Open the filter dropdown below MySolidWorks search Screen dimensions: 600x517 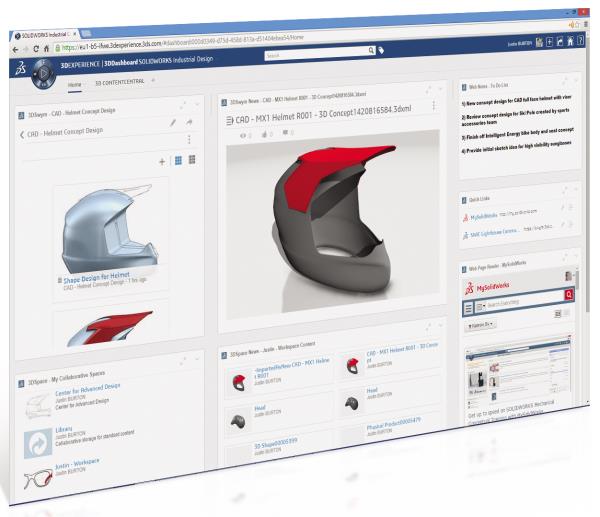point(480,325)
